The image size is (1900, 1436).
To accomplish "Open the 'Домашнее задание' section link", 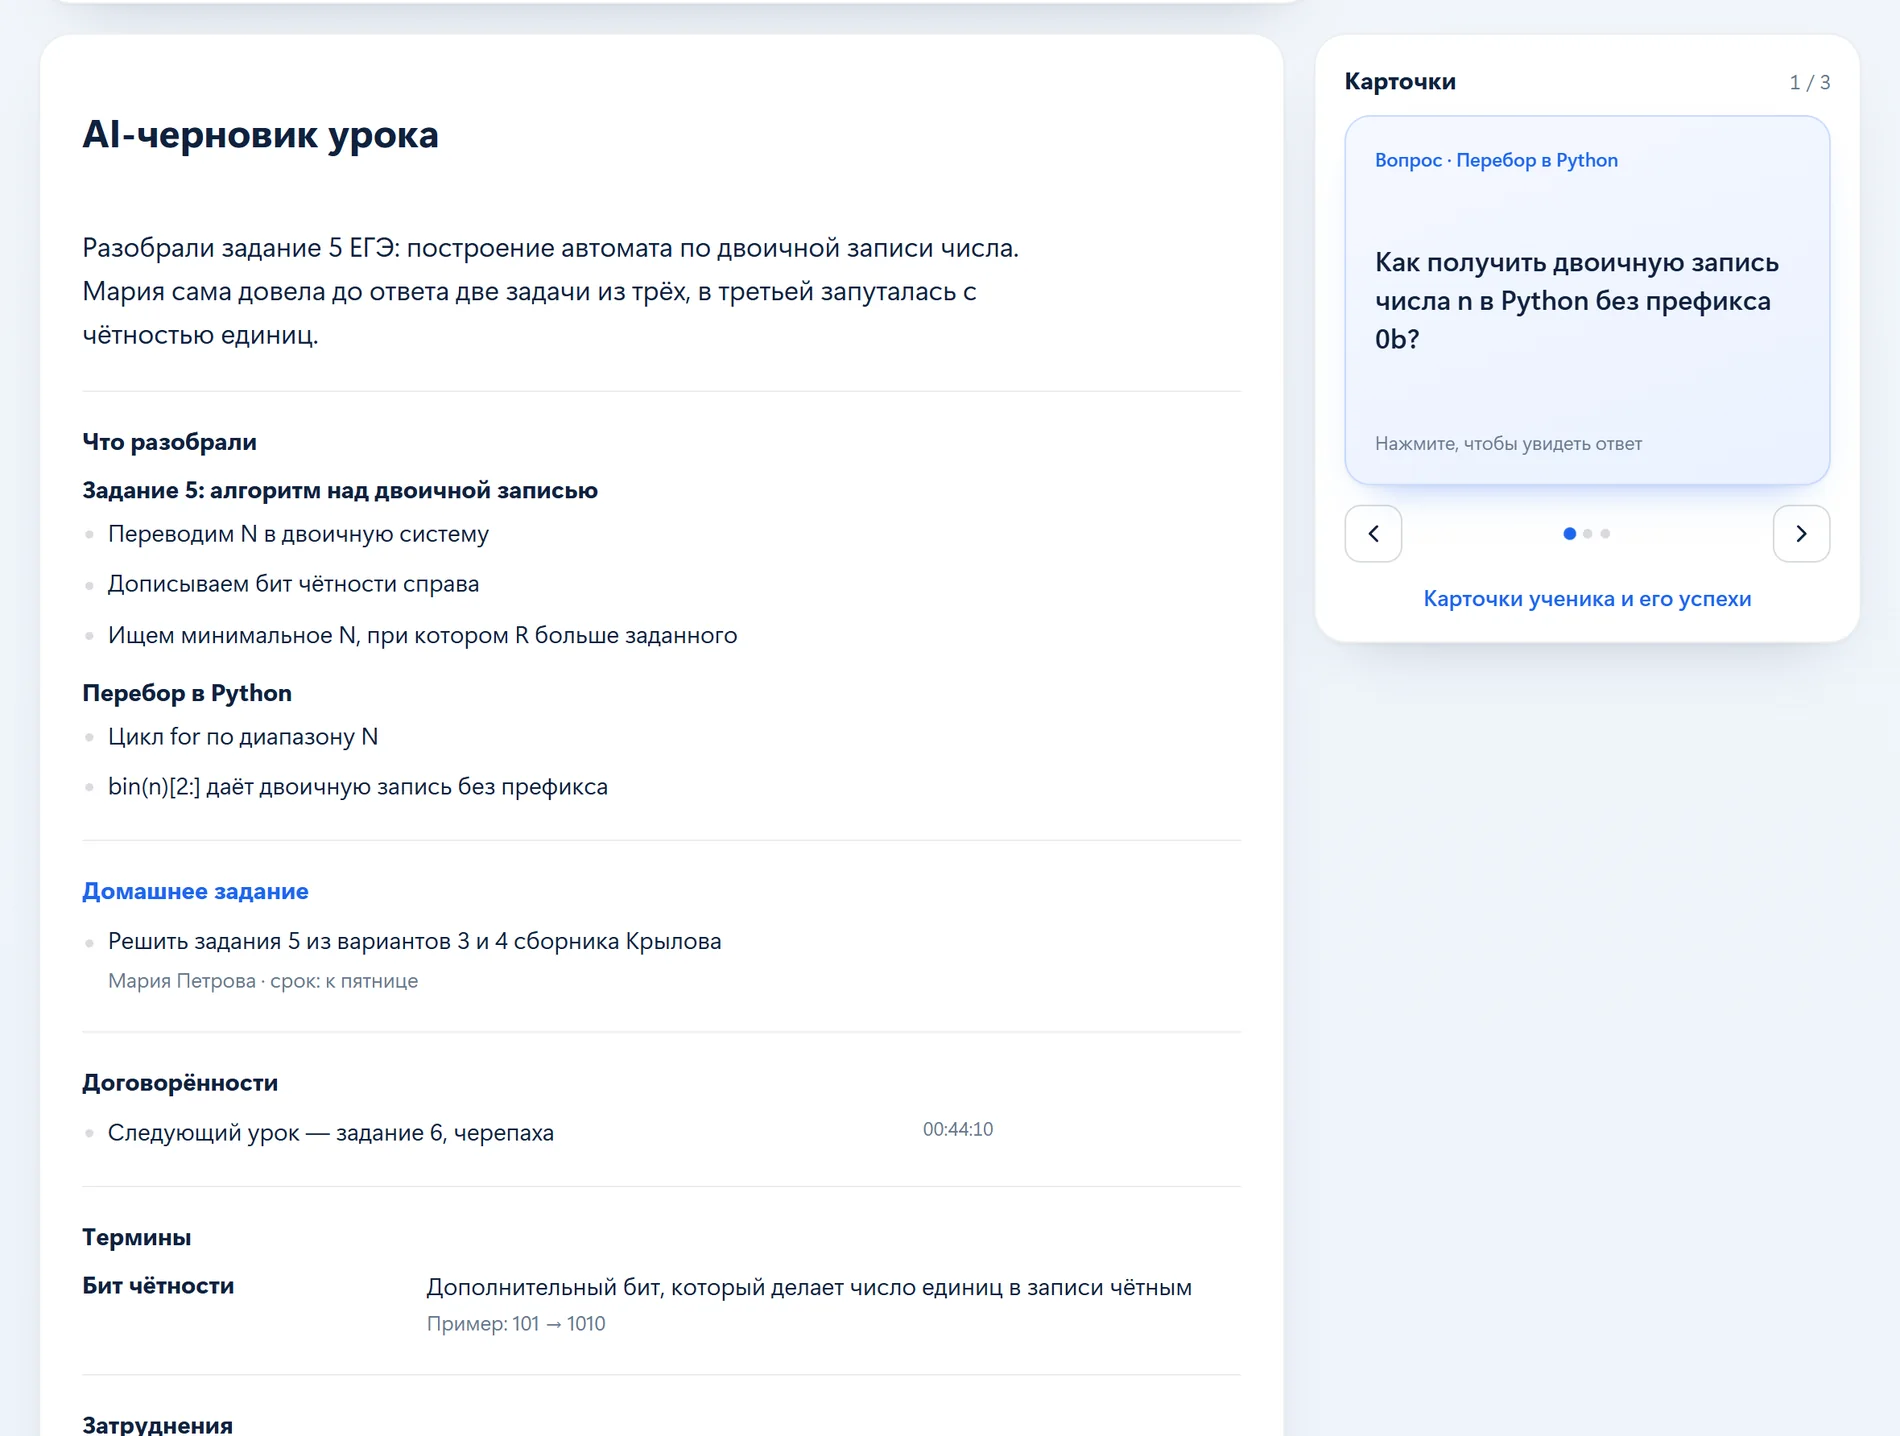I will point(195,891).
